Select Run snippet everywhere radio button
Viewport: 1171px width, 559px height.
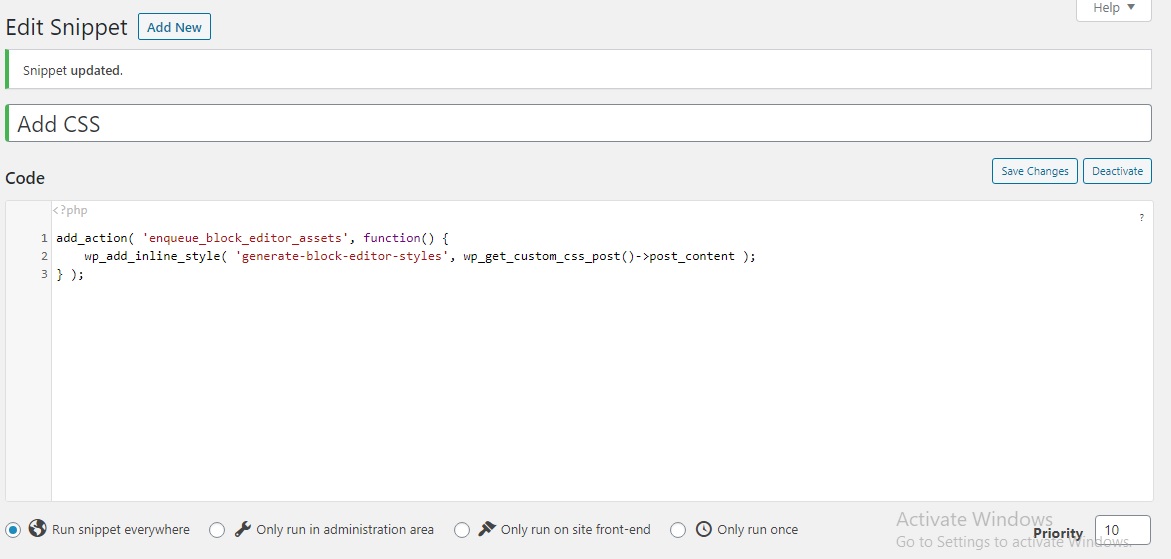(x=13, y=530)
